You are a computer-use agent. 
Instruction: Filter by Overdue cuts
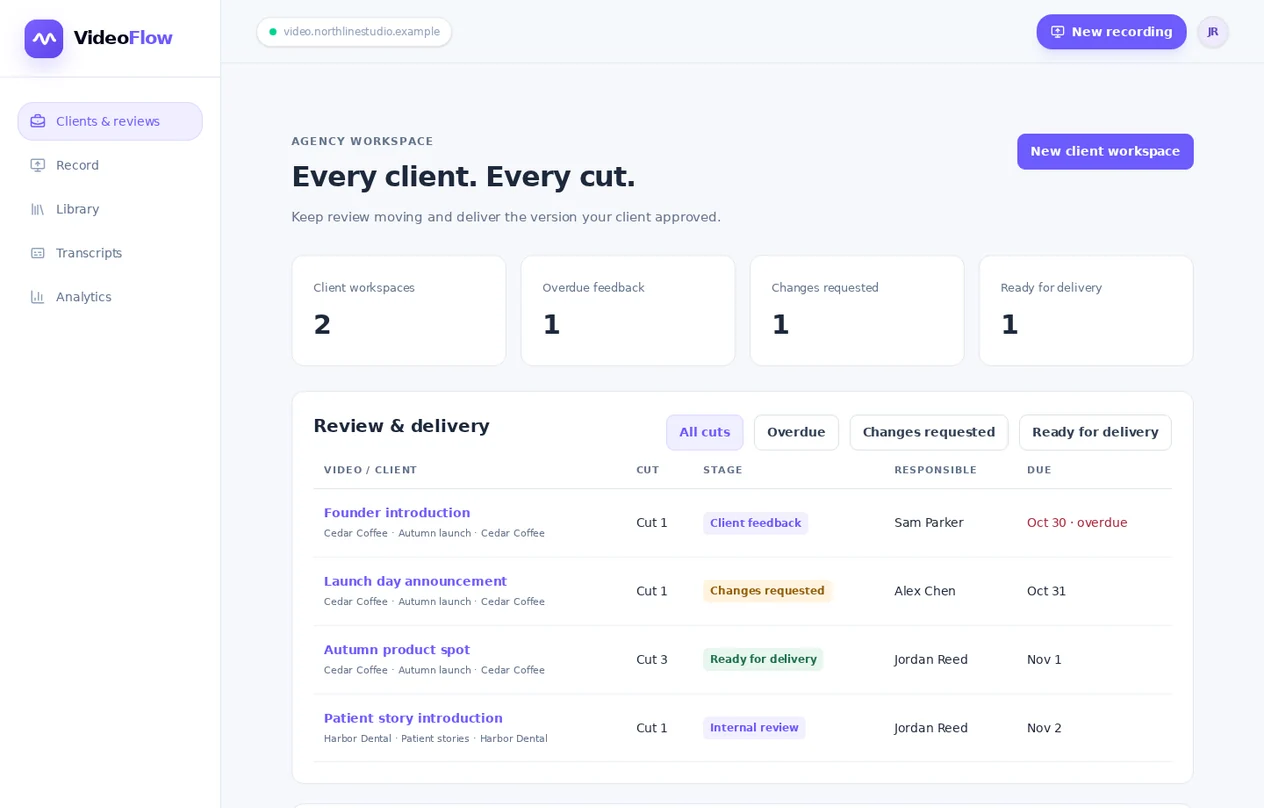point(796,432)
